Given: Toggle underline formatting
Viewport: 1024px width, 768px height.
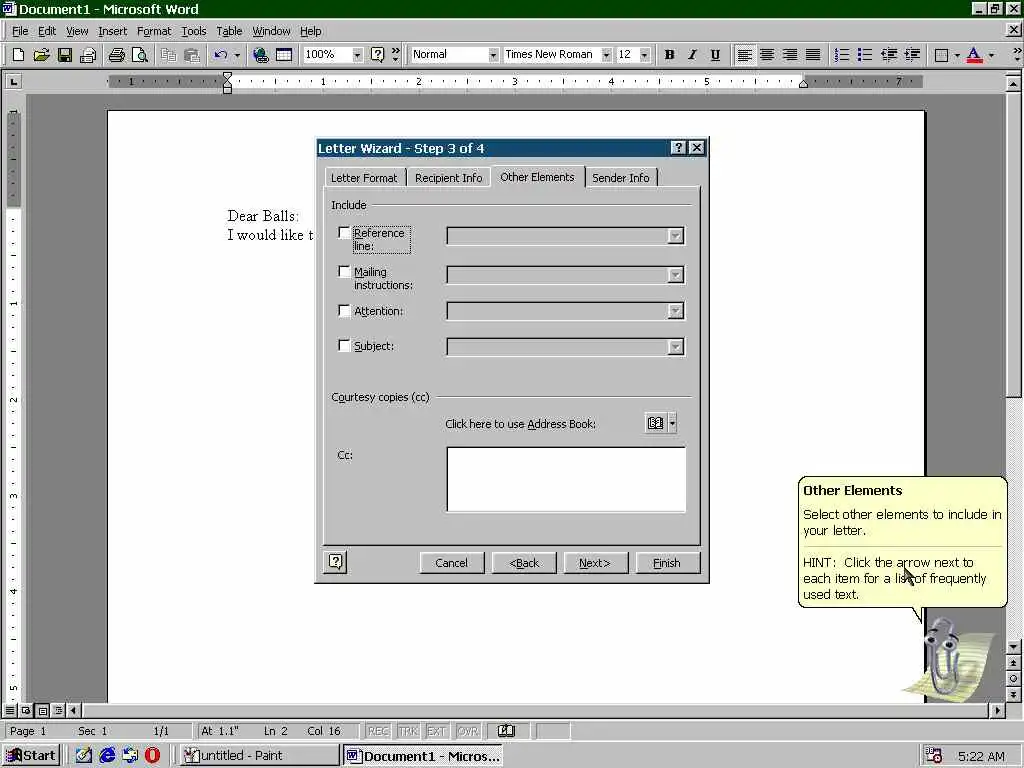Looking at the screenshot, I should click(715, 55).
